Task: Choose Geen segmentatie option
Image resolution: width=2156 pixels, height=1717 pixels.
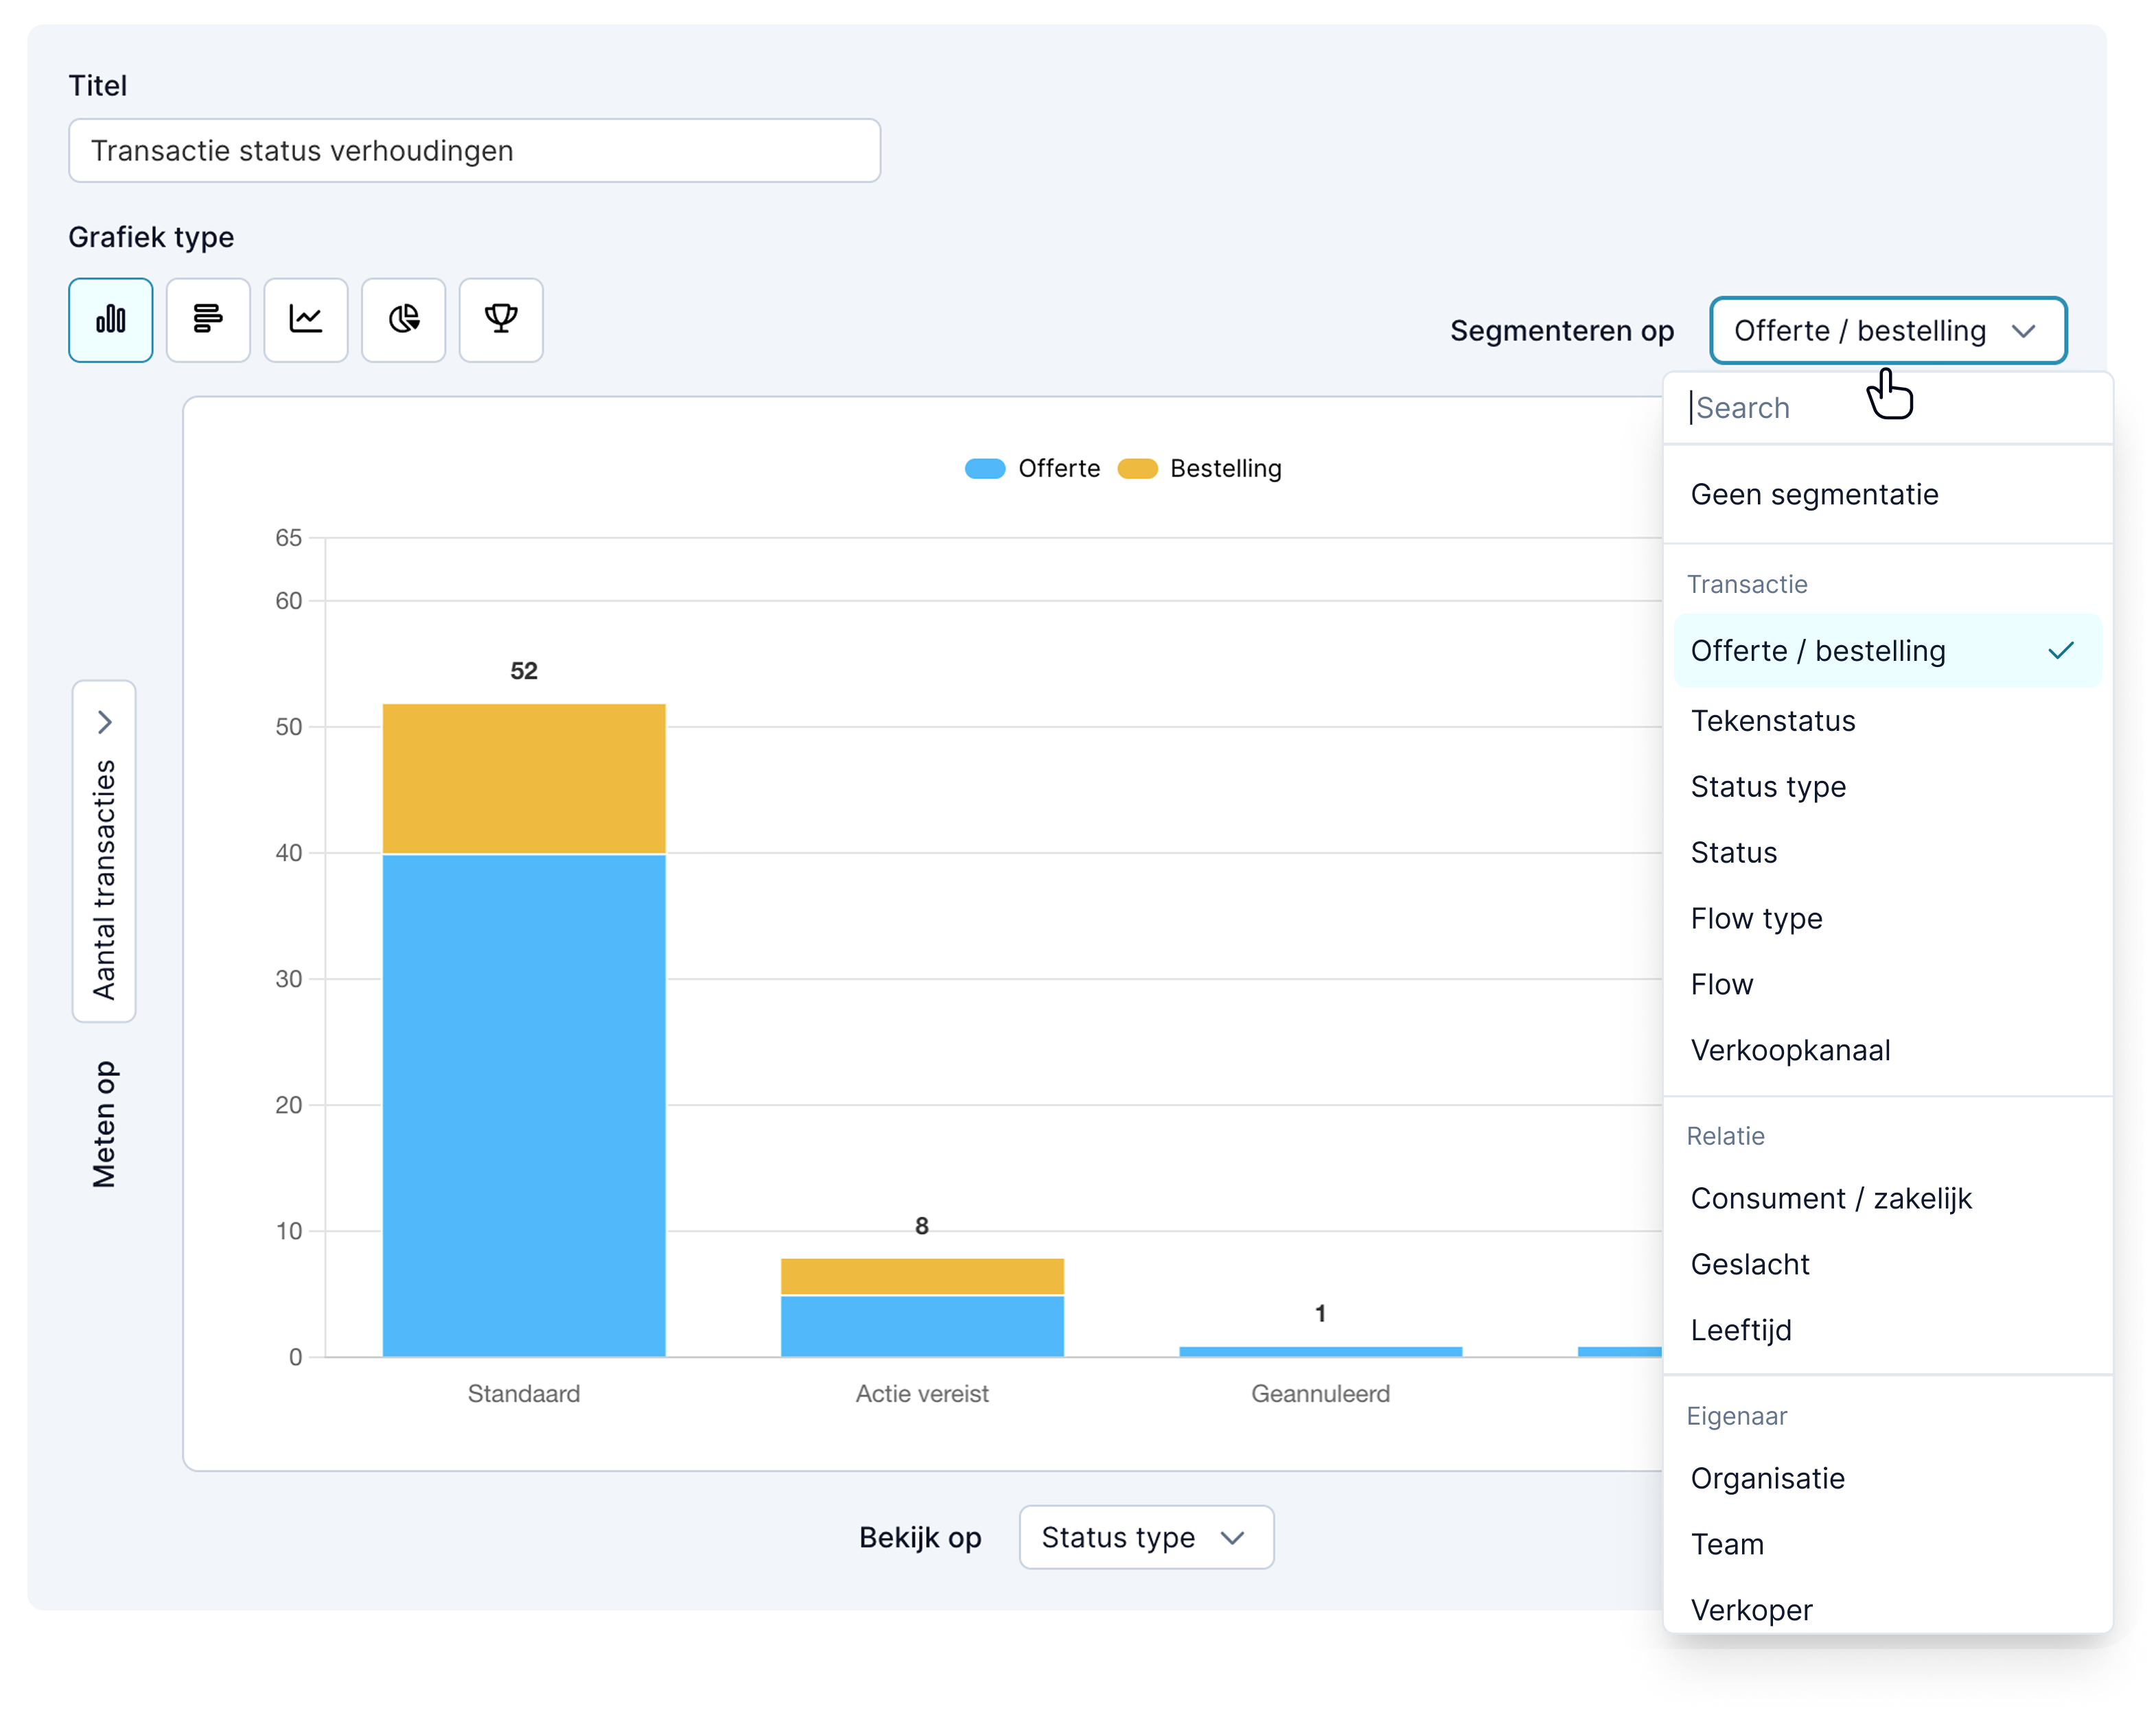Action: pyautogui.click(x=1814, y=495)
